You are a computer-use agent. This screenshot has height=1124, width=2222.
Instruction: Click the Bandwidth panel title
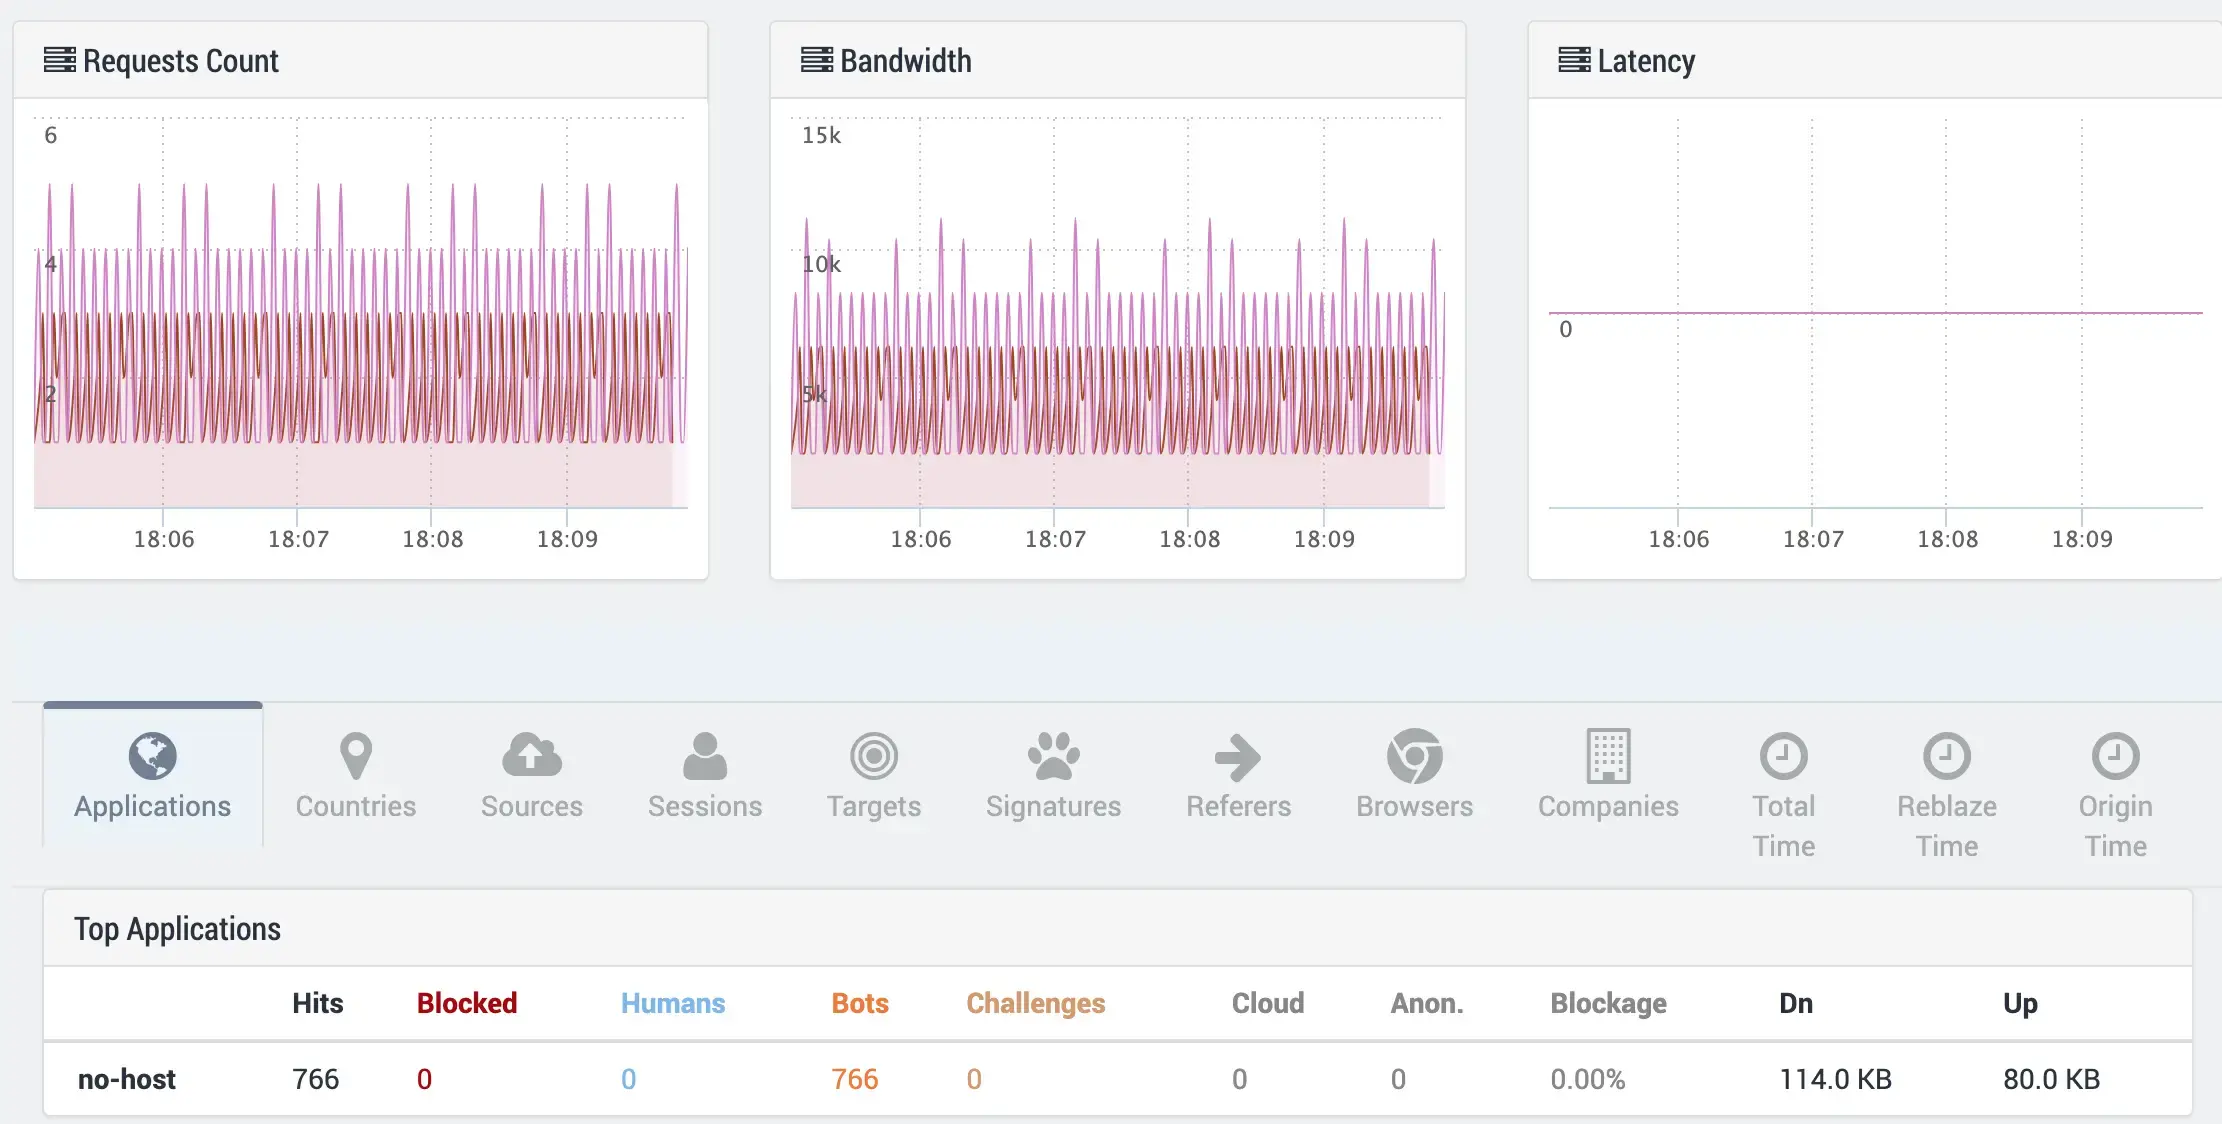[x=906, y=61]
